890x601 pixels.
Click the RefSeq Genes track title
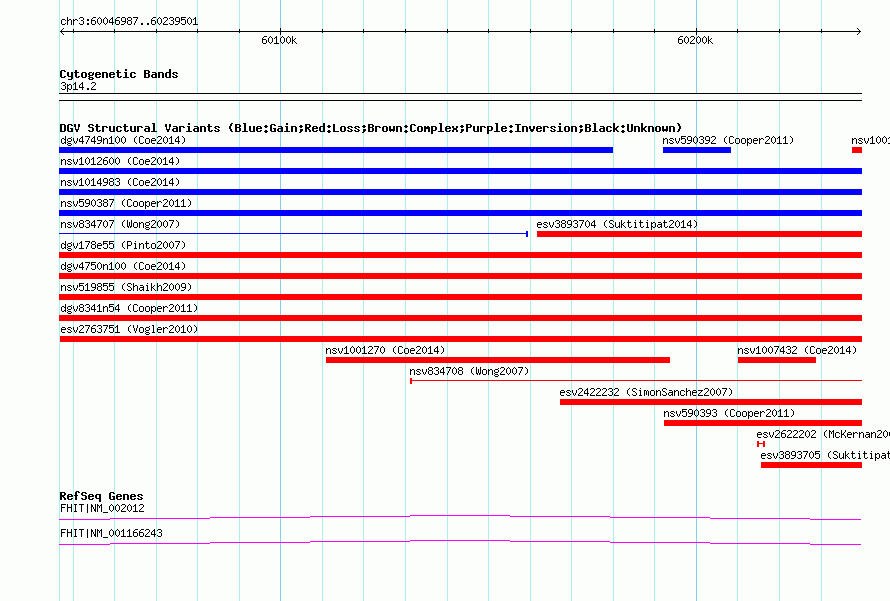101,496
